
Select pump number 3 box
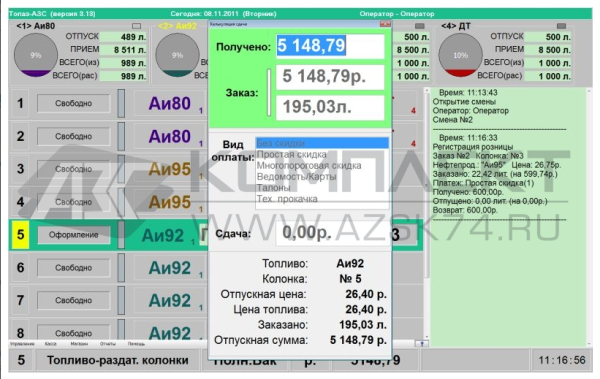pyautogui.click(x=20, y=169)
